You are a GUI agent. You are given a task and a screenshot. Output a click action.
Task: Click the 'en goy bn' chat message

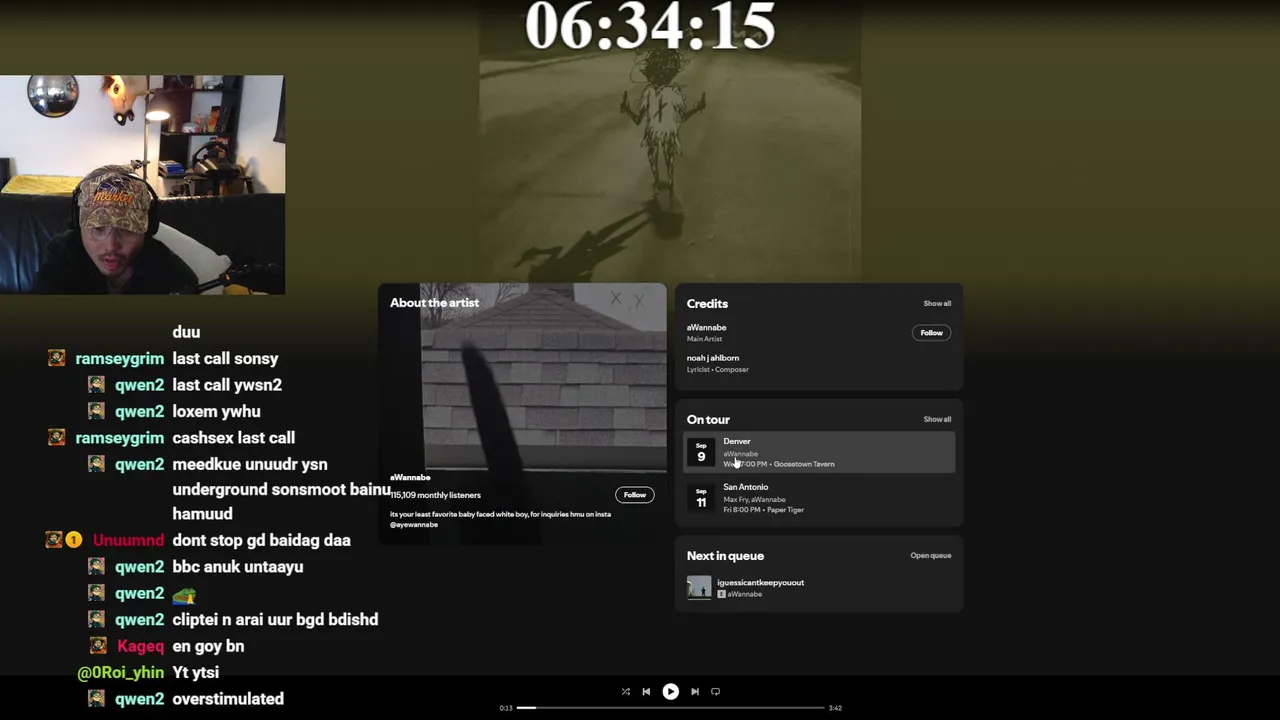pos(208,646)
